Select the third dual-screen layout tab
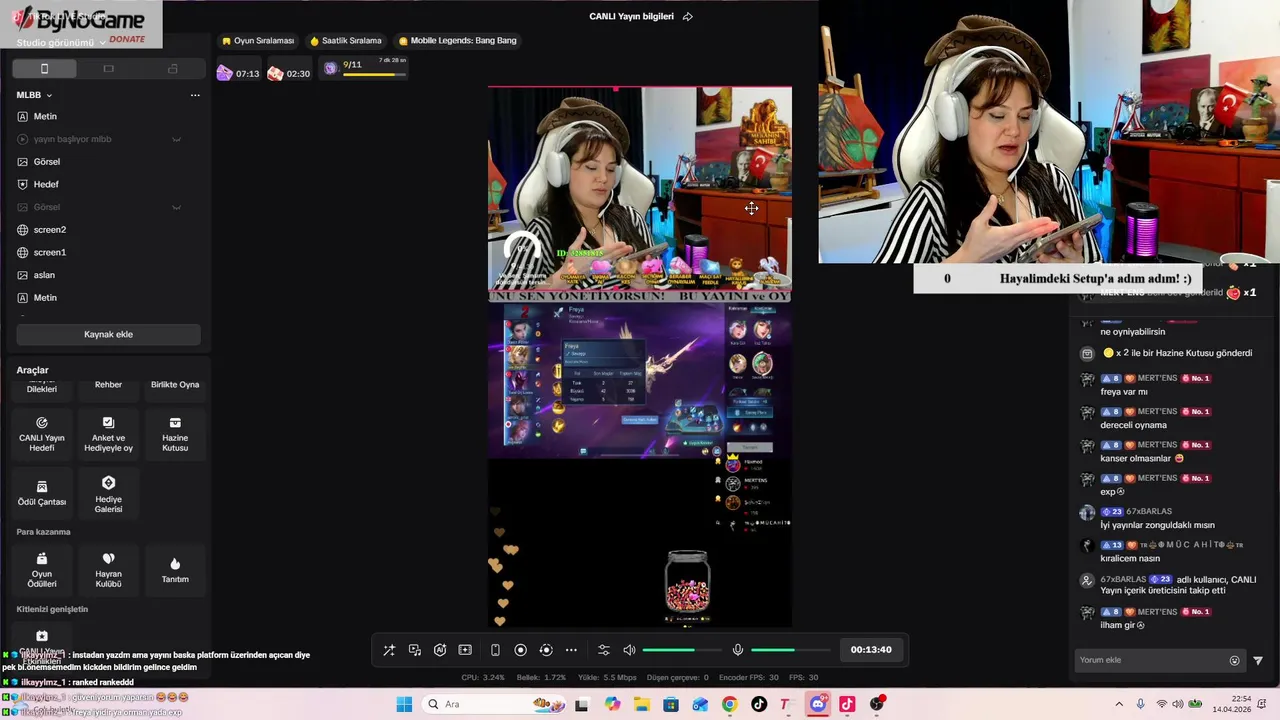Image resolution: width=1280 pixels, height=720 pixels. [172, 68]
